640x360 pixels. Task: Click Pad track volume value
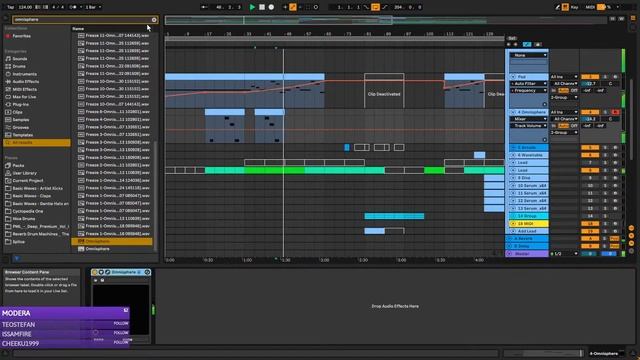(590, 84)
